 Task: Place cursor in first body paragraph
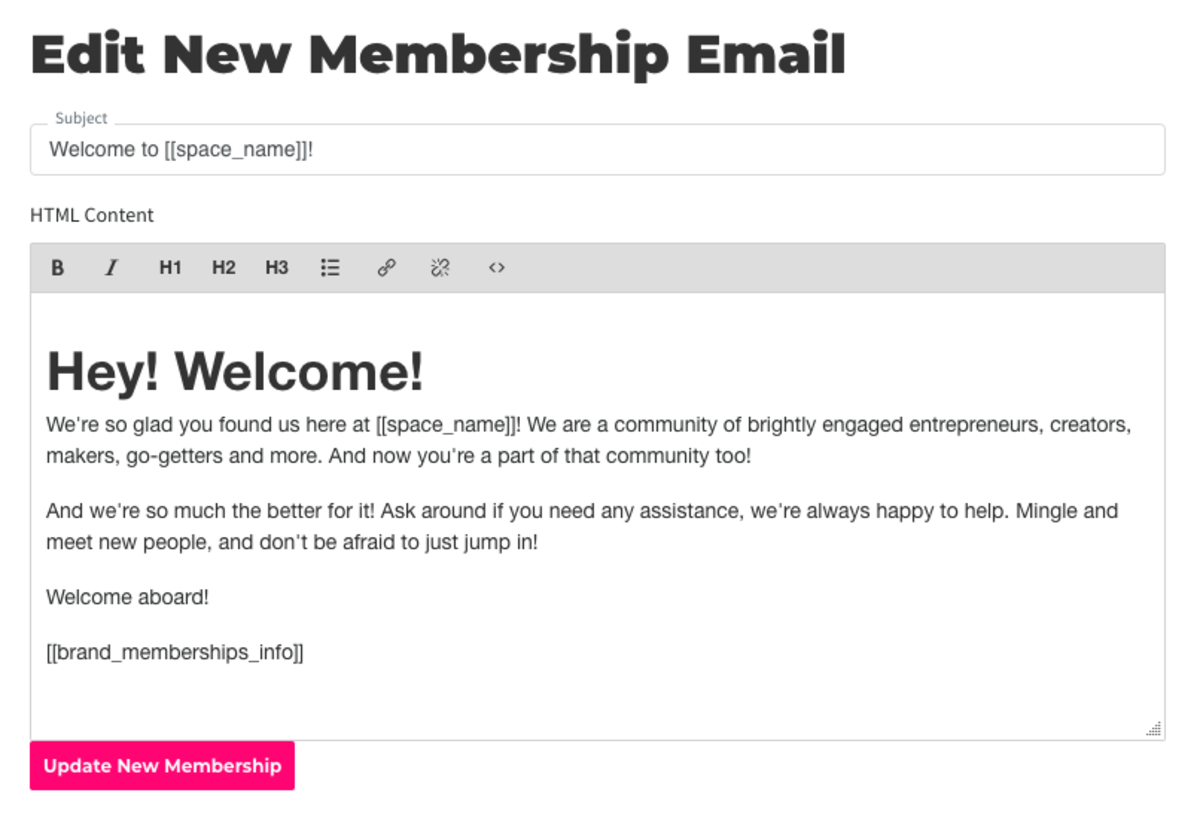[589, 440]
